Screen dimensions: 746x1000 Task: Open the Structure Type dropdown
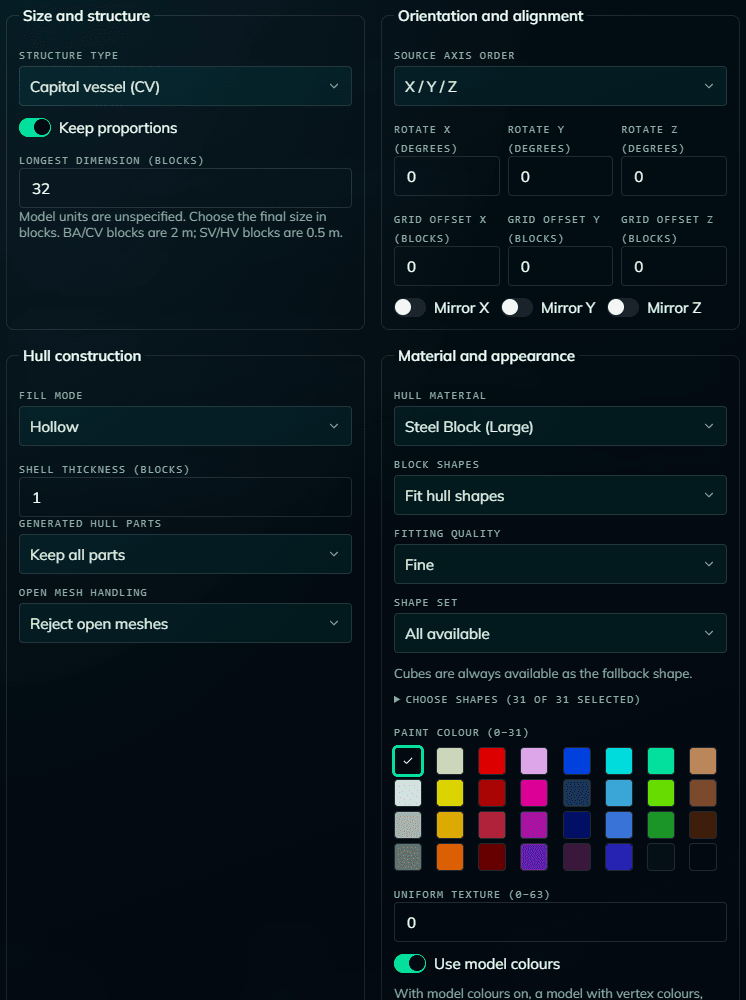coord(185,86)
